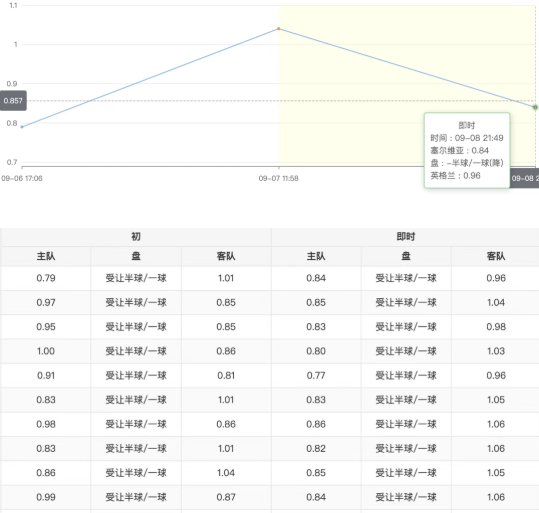Select the 即时 column group header
The height and width of the screenshot is (513, 539).
[406, 237]
